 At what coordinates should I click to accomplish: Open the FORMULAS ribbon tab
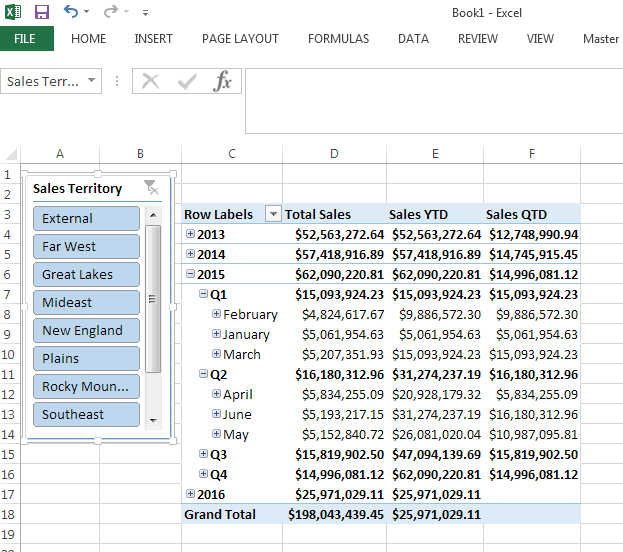338,39
